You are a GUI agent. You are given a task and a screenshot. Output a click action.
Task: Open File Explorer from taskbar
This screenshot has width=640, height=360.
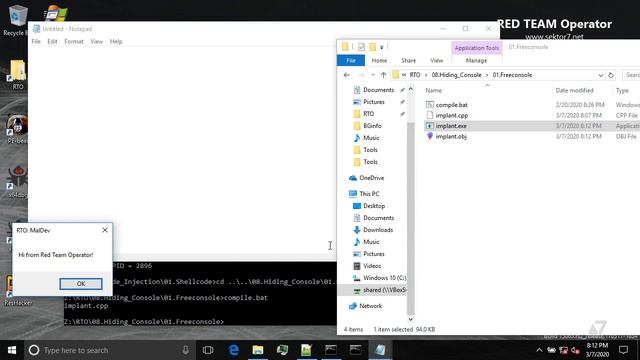(x=258, y=350)
